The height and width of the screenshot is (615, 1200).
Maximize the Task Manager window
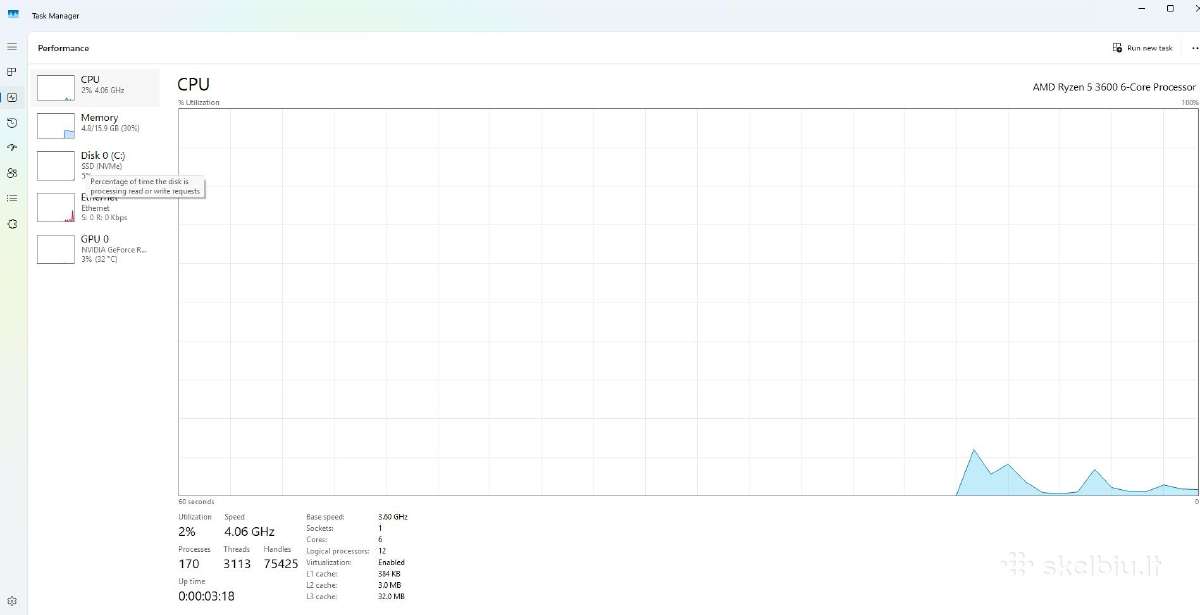[1170, 8]
